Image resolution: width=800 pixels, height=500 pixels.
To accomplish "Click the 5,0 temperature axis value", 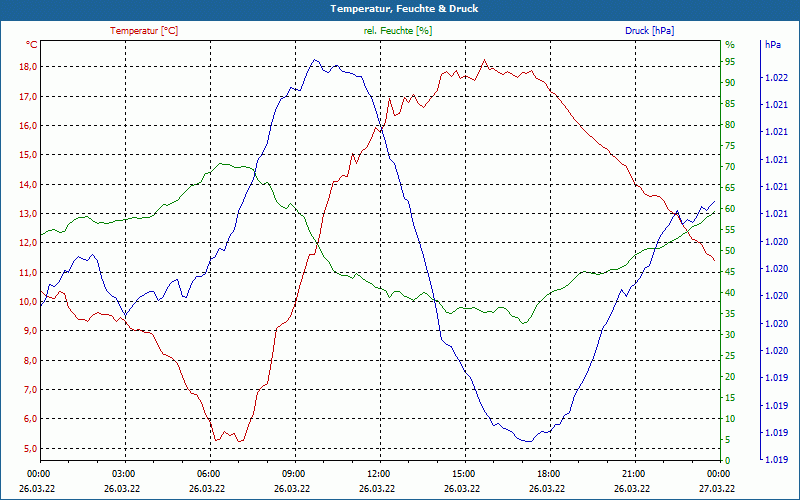I will point(30,448).
